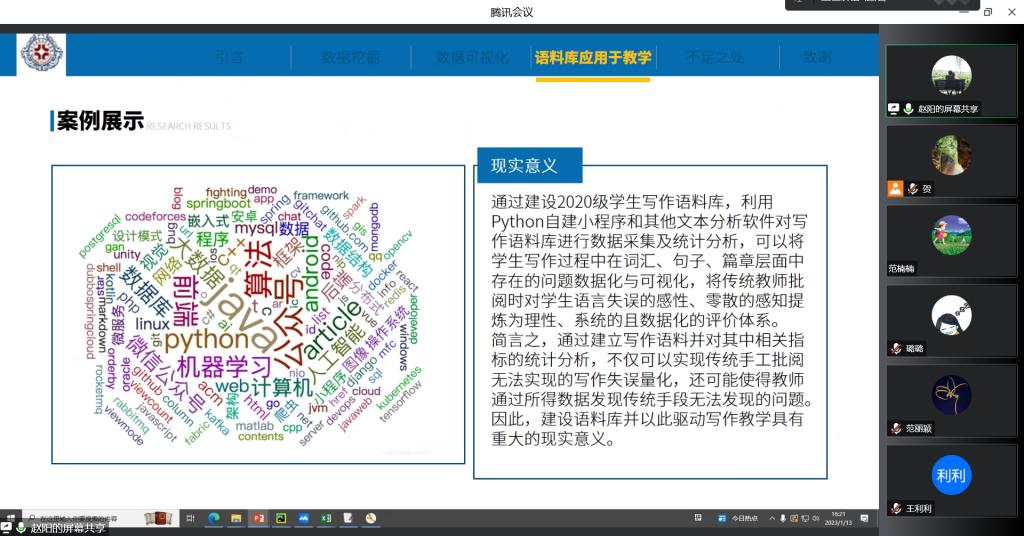The height and width of the screenshot is (536, 1024).
Task: Click 范丽颖's muted microphone icon
Action: 897,428
